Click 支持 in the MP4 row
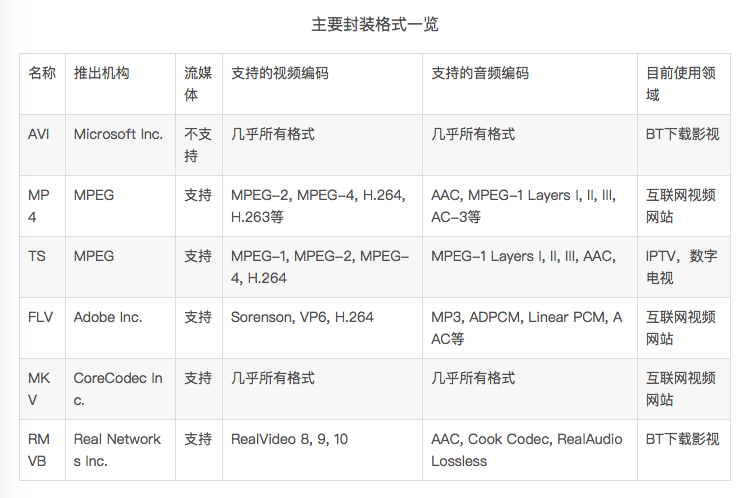The width and height of the screenshot is (748, 498). pyautogui.click(x=198, y=206)
